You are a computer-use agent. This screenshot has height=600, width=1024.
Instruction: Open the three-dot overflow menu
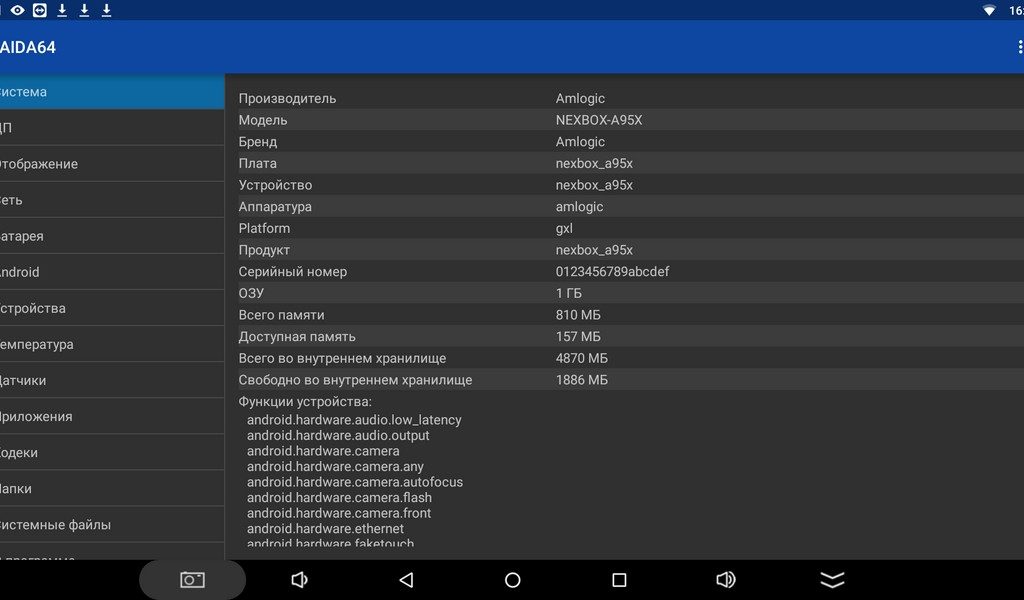point(1018,48)
